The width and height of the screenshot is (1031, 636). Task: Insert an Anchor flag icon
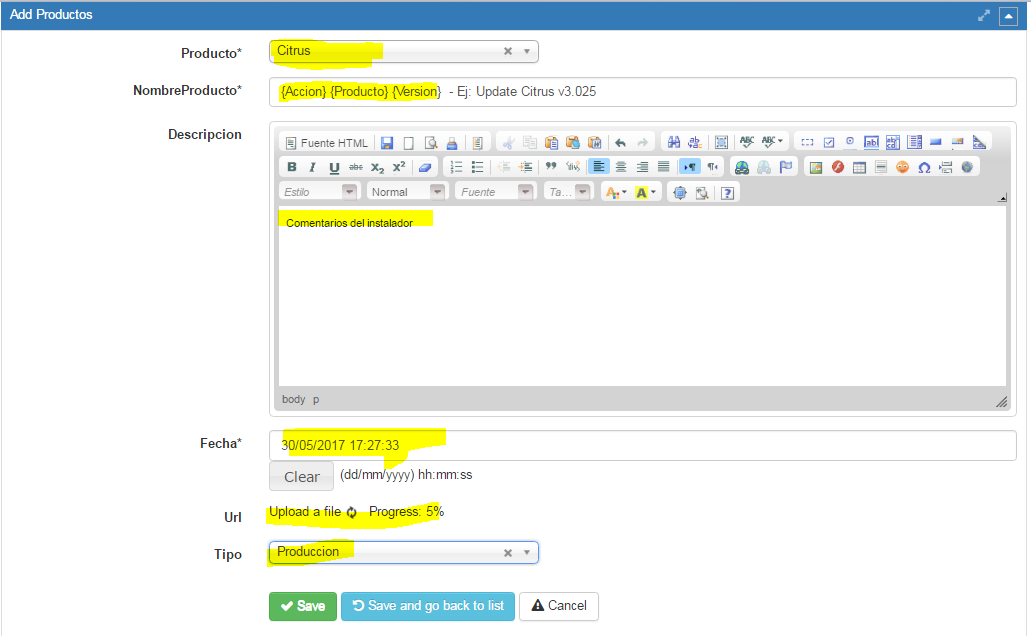[x=786, y=167]
